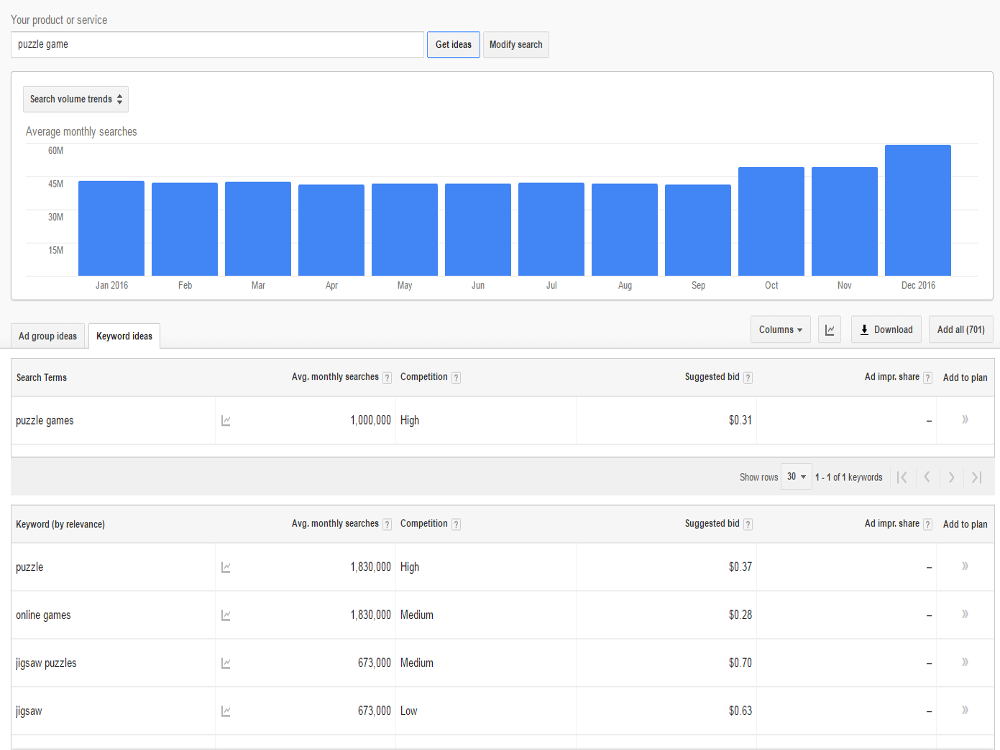The height and width of the screenshot is (750, 1000).
Task: Help icon beside Avg. monthly searches in Keyword table
Action: (386, 524)
